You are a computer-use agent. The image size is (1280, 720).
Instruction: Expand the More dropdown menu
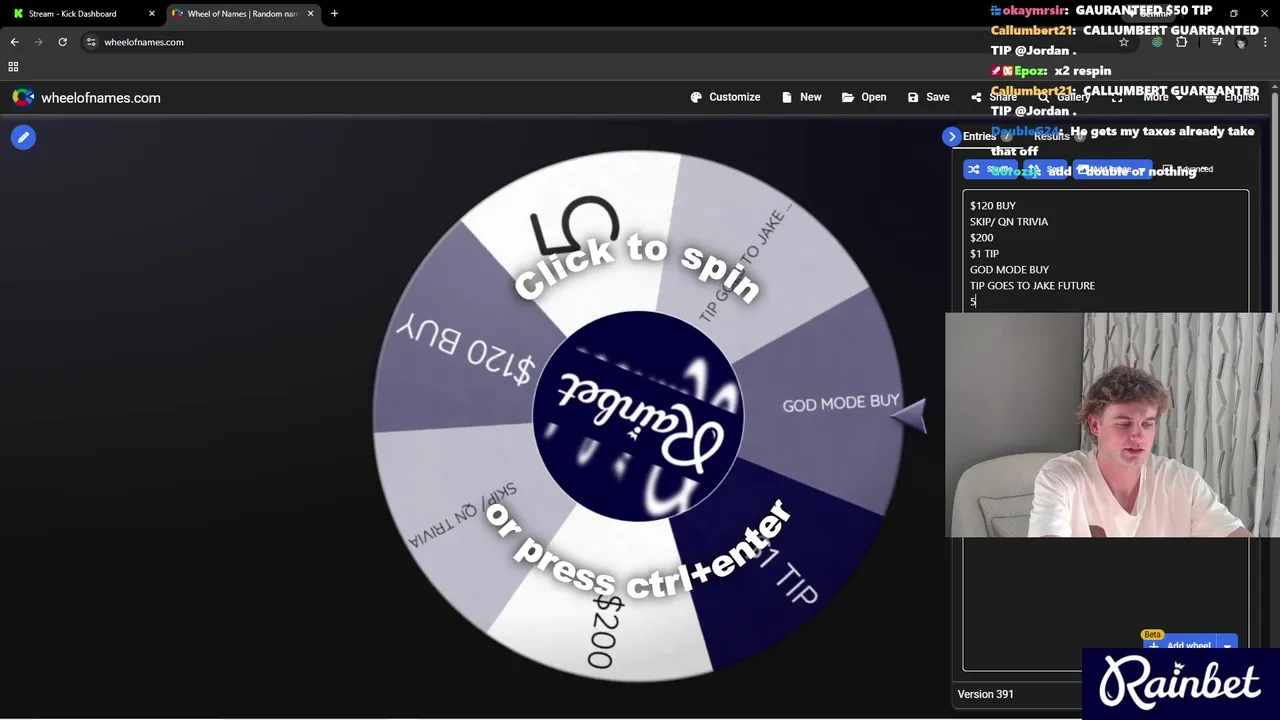pyautogui.click(x=1163, y=97)
